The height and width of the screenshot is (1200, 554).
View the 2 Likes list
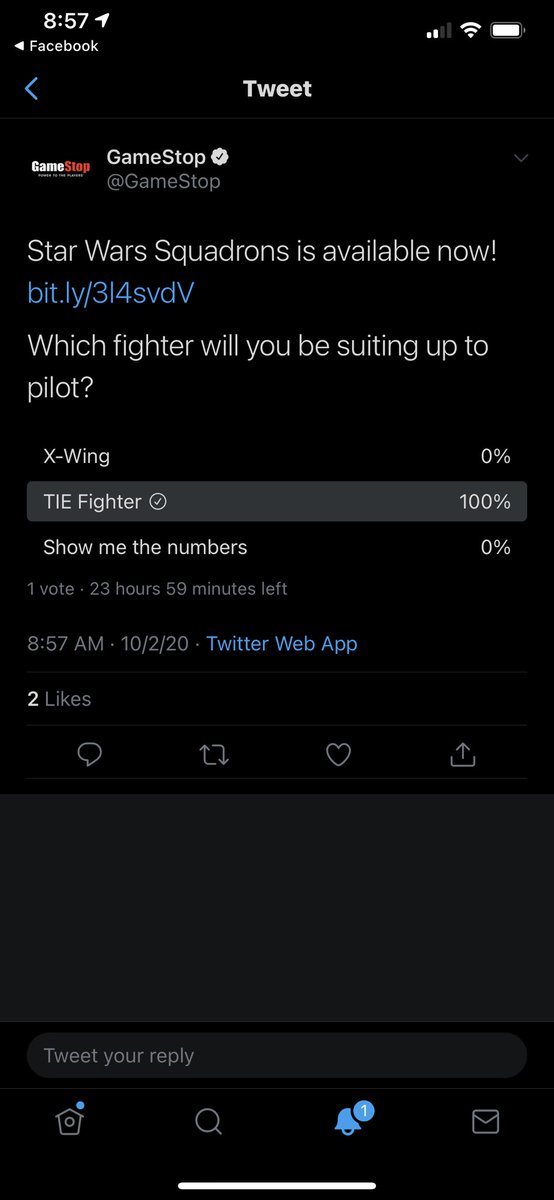point(59,699)
